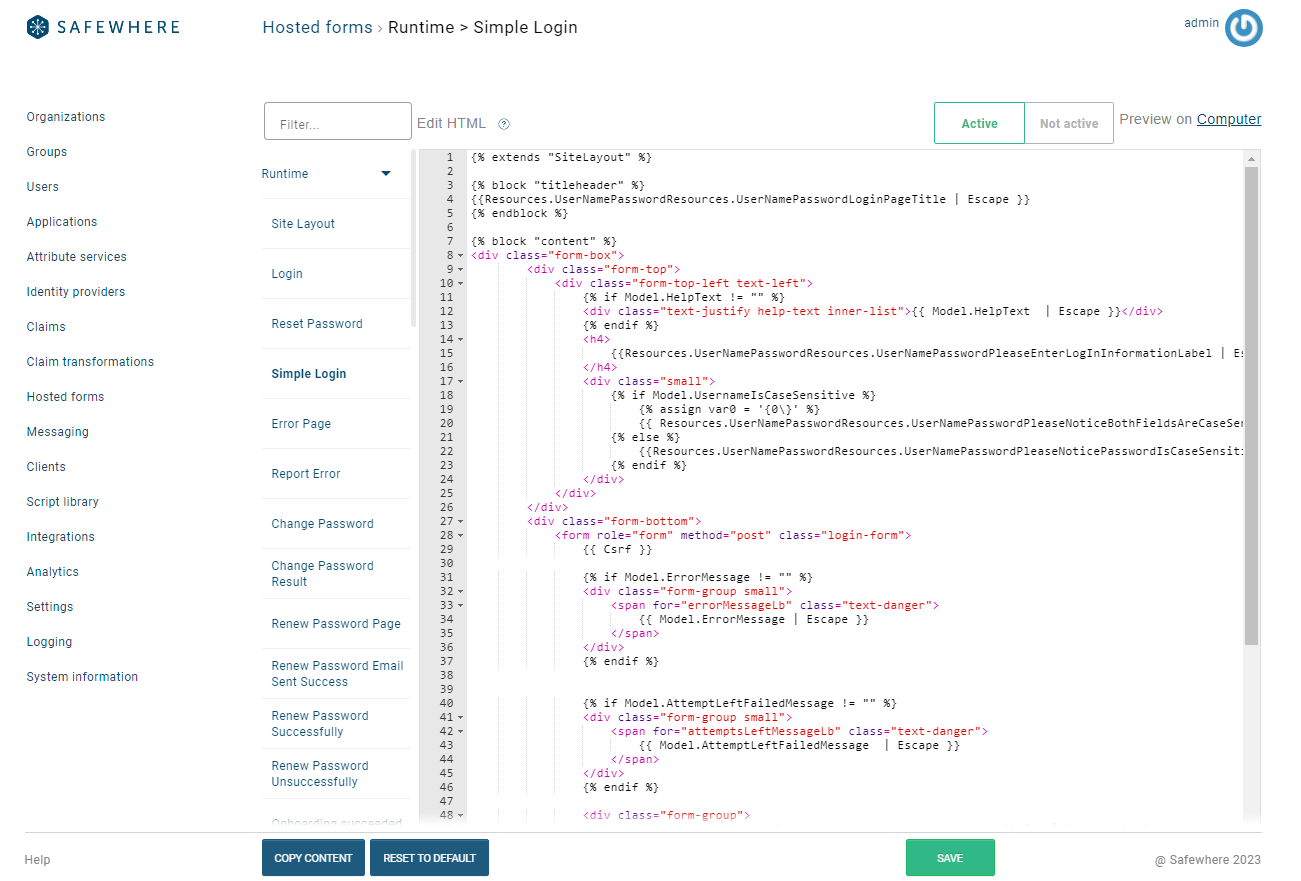
Task: Click the Copy Content button
Action: coord(313,858)
